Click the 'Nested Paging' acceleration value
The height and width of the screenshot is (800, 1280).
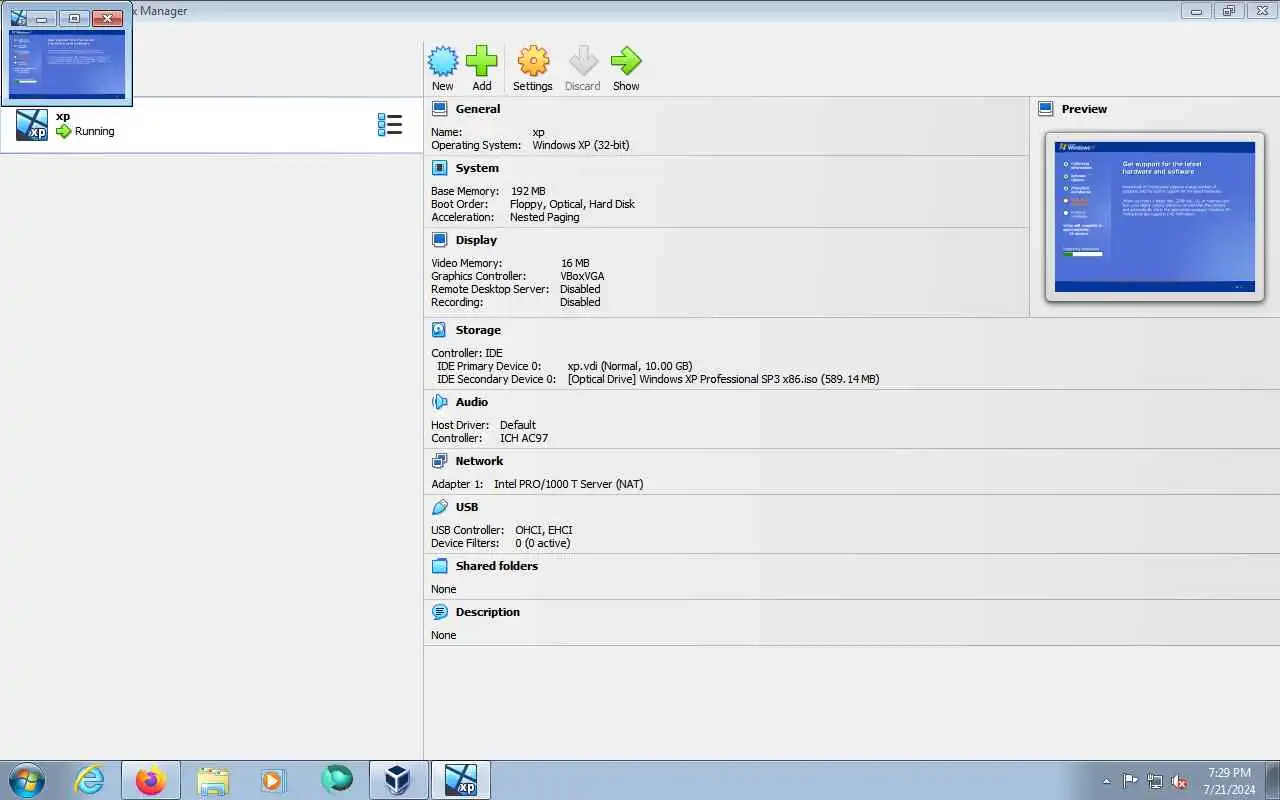click(x=545, y=217)
